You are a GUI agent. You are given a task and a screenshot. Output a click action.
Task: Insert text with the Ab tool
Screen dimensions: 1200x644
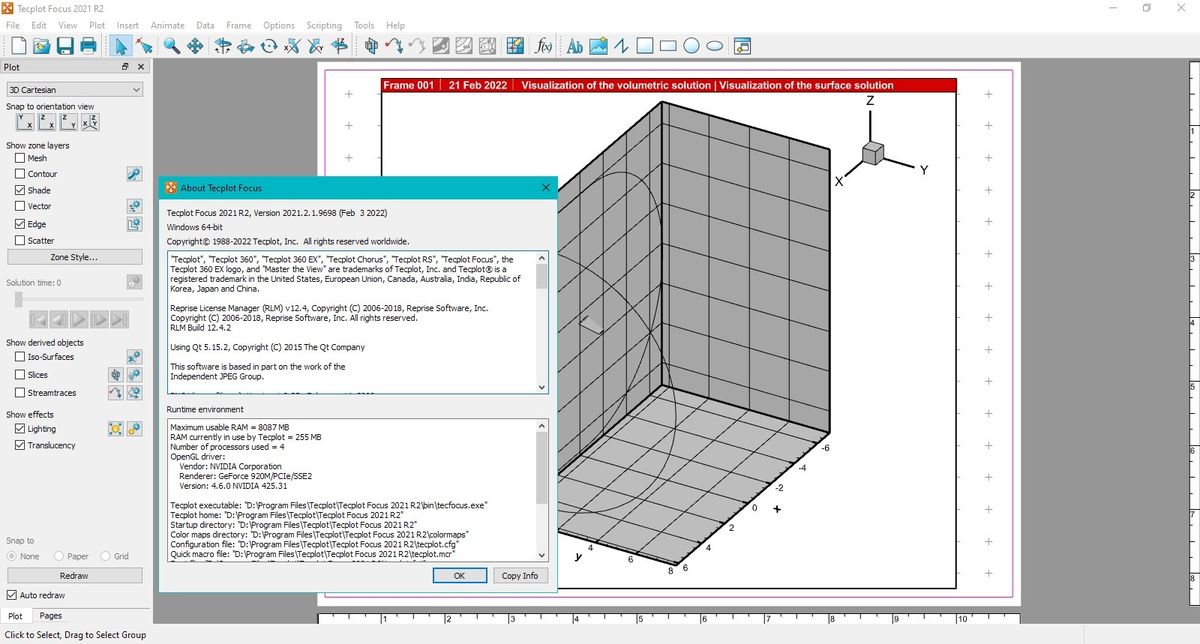575,45
